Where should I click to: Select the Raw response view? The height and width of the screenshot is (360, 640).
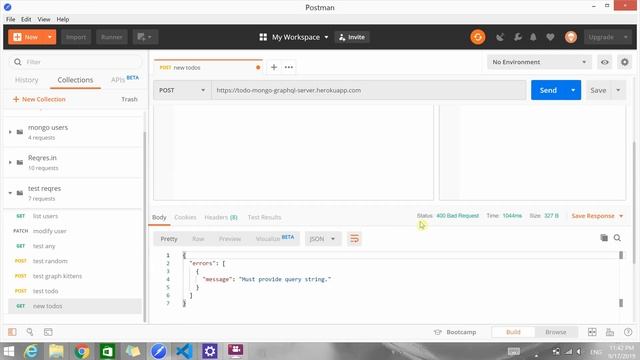click(x=198, y=239)
